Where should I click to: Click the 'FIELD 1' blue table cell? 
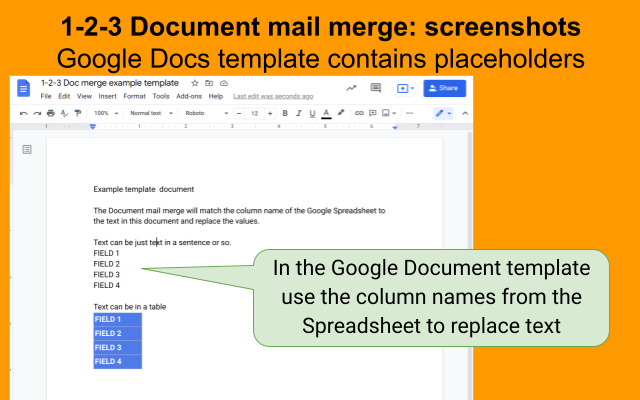(118, 320)
